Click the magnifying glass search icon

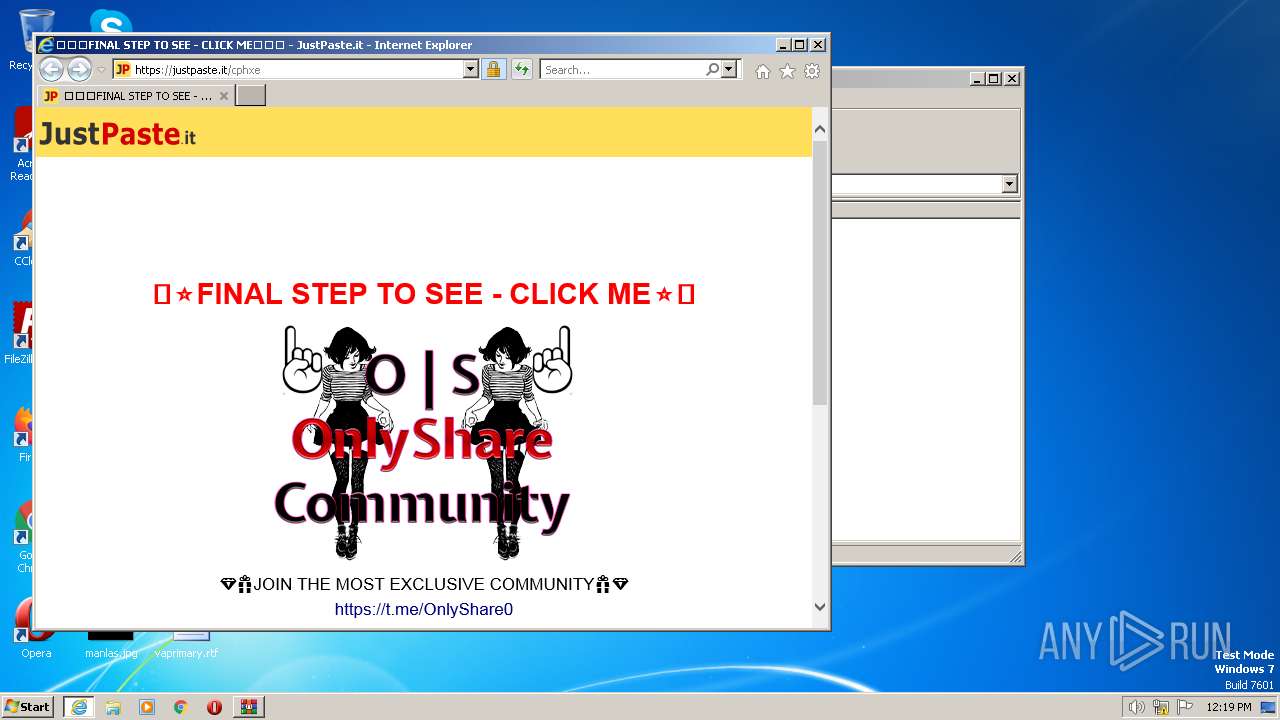click(712, 69)
